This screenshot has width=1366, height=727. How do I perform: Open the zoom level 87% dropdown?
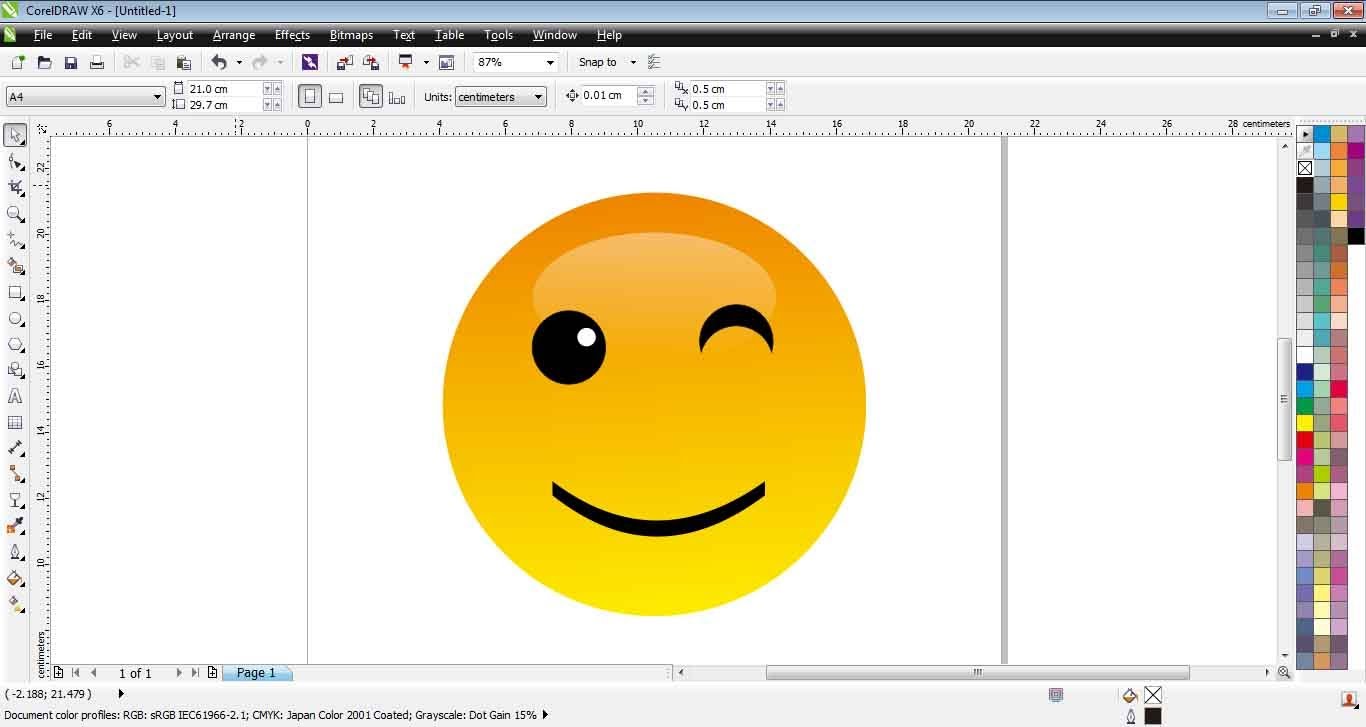(549, 62)
